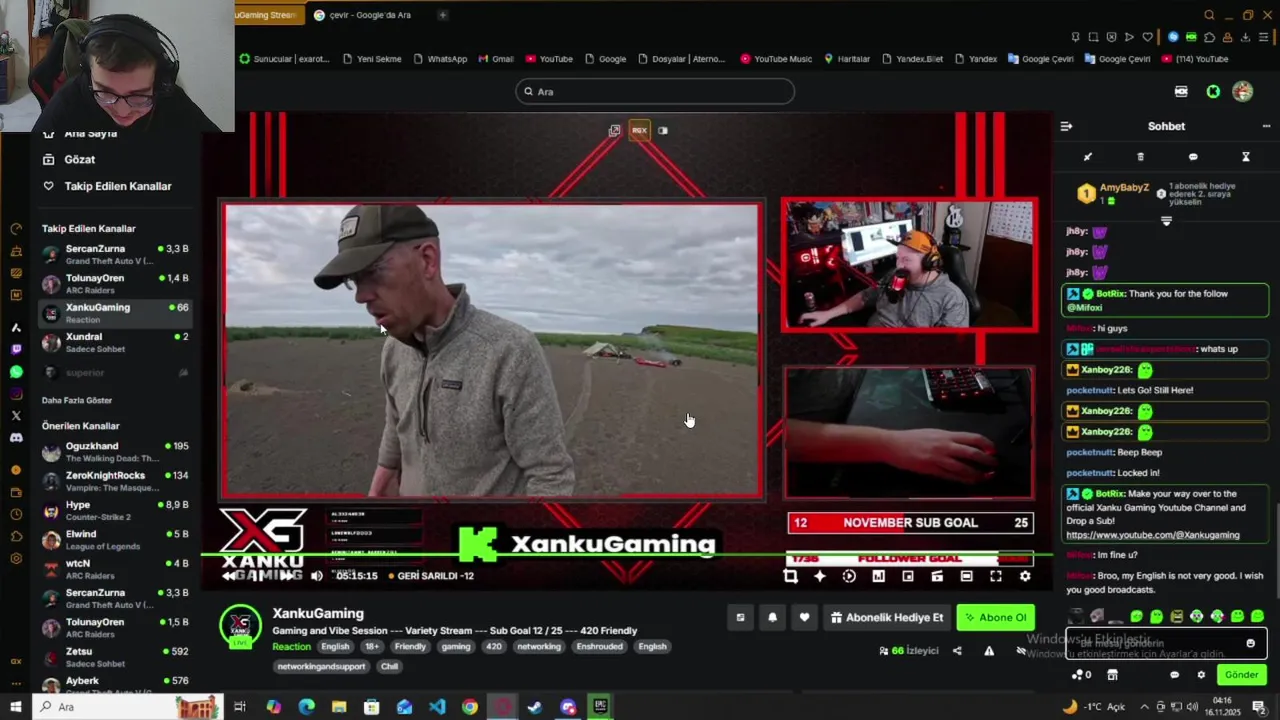This screenshot has height=720, width=1280.
Task: Open Steam from Windows taskbar
Action: [535, 707]
